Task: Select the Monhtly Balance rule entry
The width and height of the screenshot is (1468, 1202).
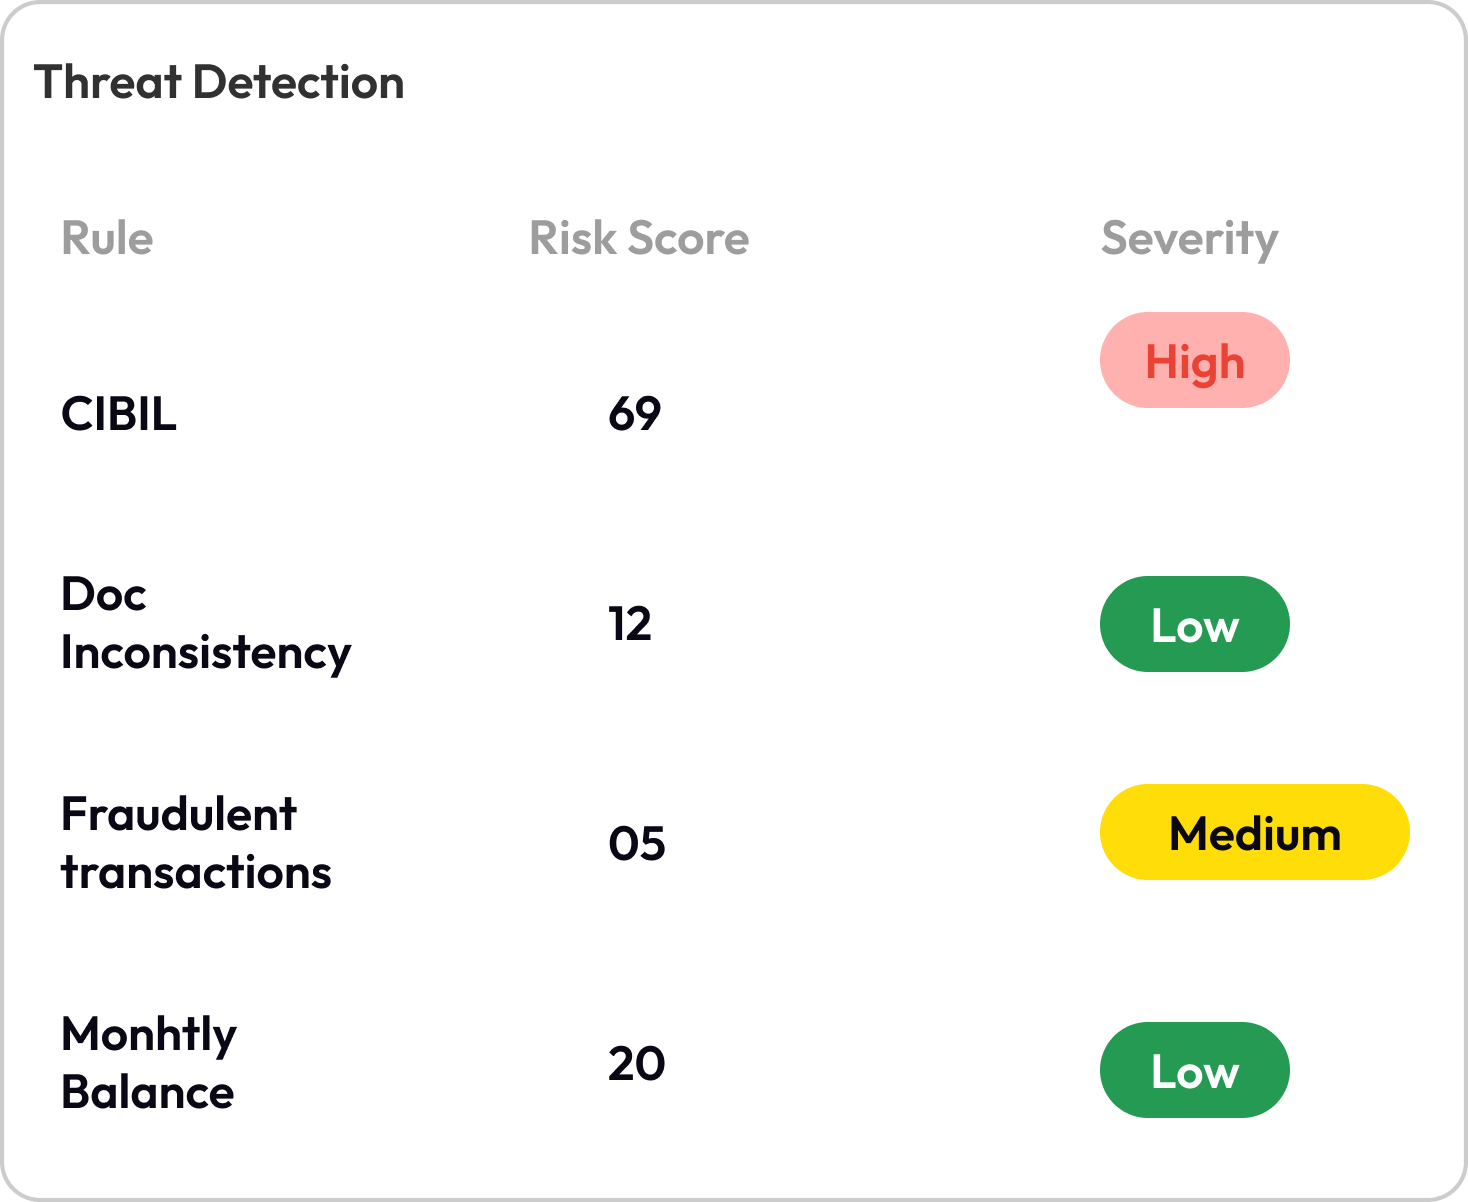Action: (x=147, y=1063)
